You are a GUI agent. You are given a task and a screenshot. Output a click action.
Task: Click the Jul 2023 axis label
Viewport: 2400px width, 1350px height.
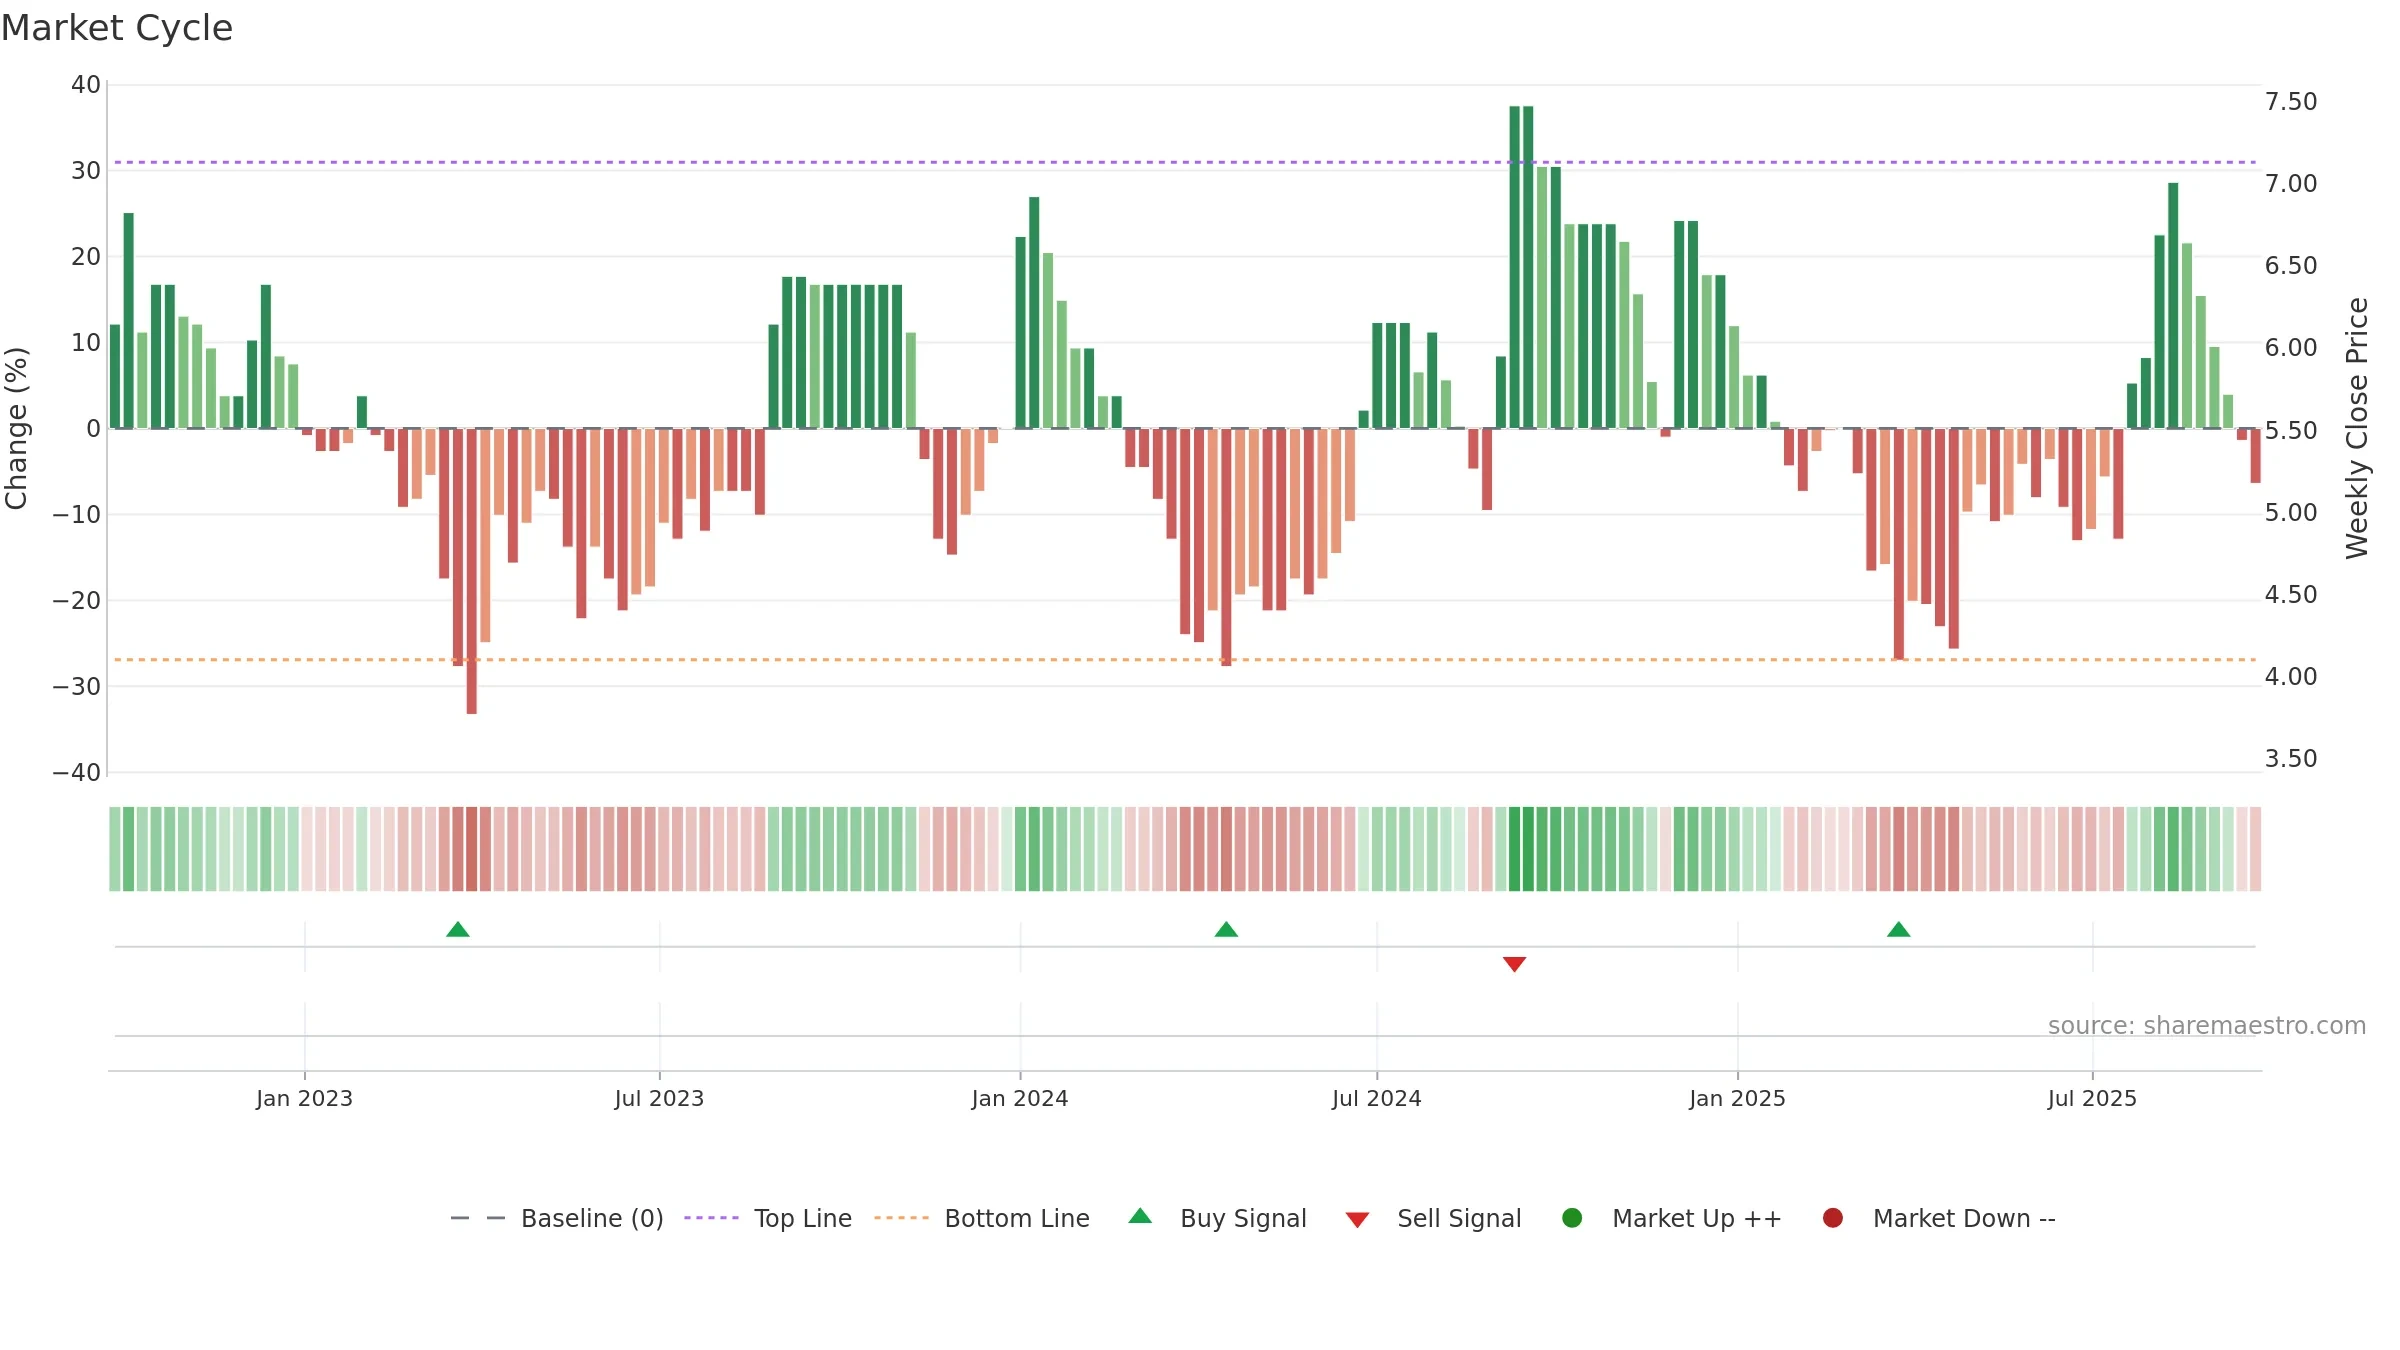click(659, 1099)
